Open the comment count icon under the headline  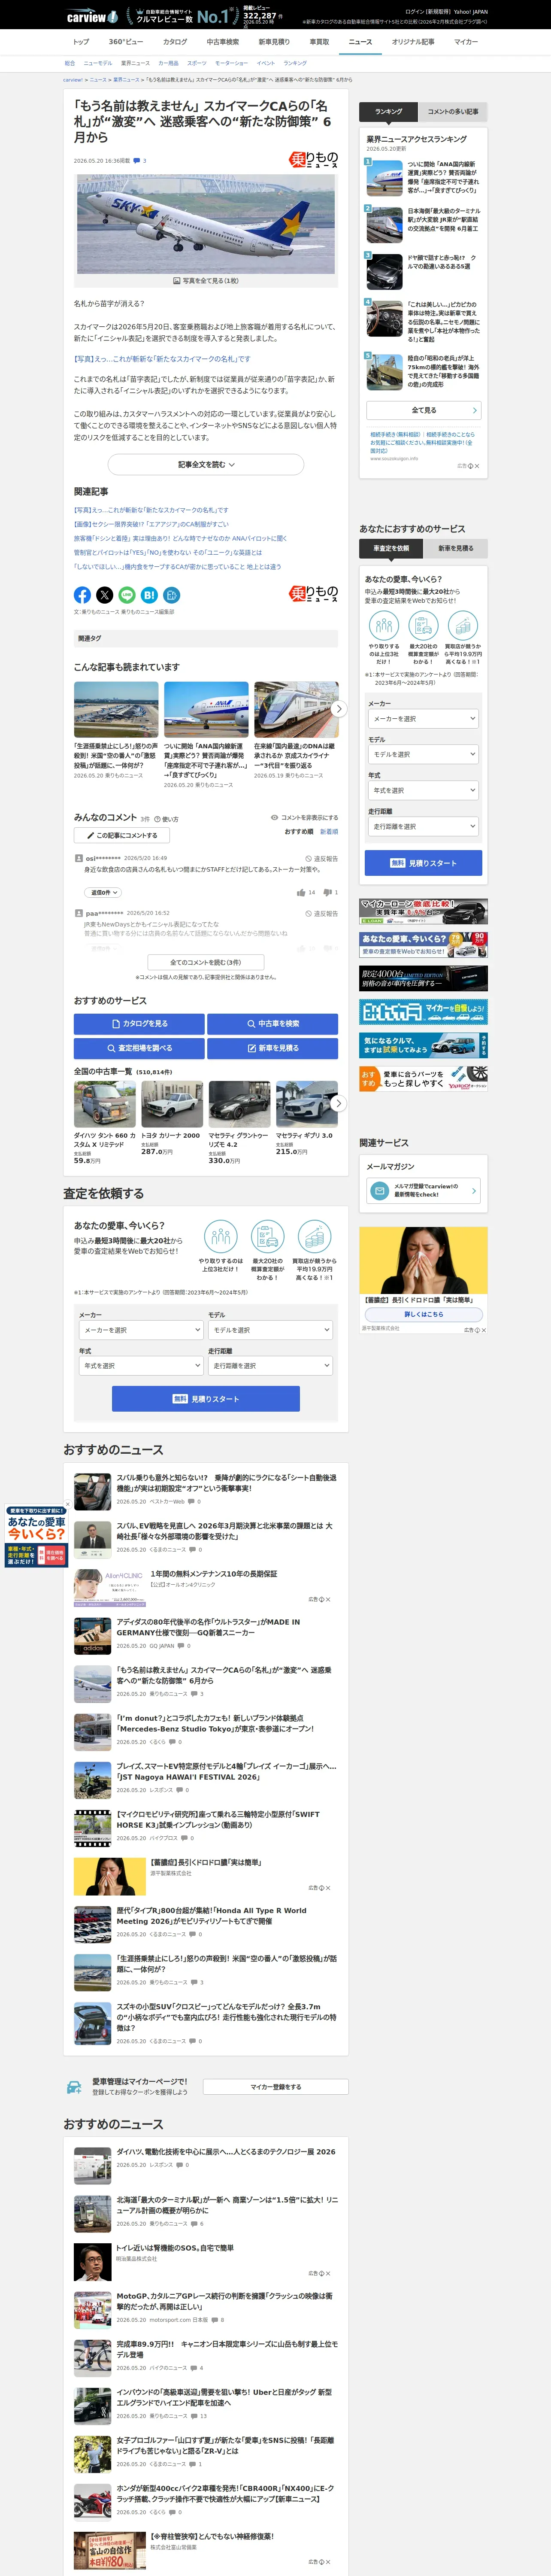click(139, 160)
